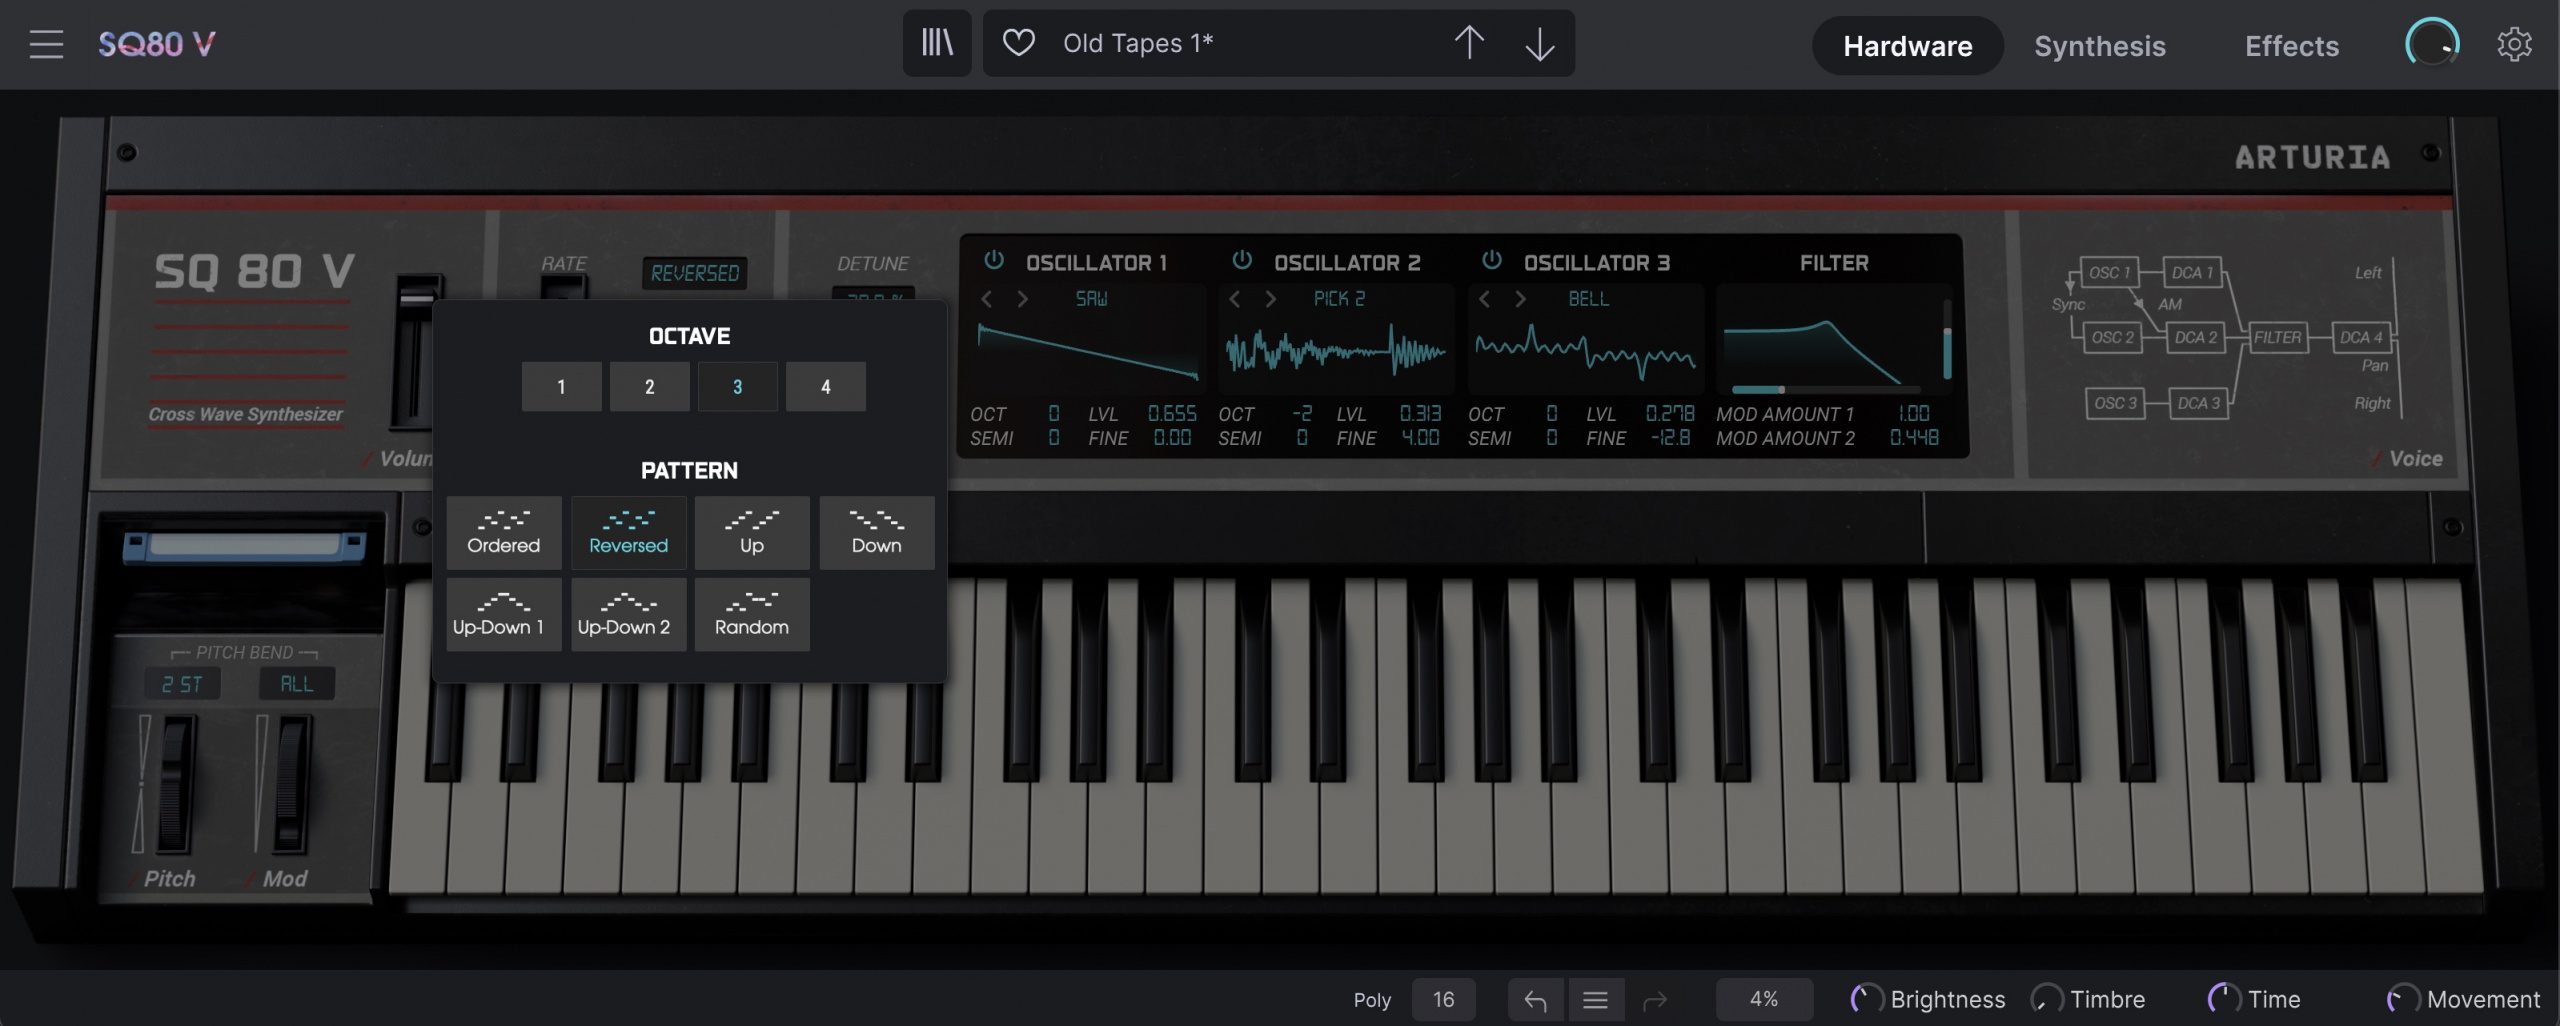Open the REVERSED arpeggio pattern dropdown
2560x1026 pixels.
695,273
